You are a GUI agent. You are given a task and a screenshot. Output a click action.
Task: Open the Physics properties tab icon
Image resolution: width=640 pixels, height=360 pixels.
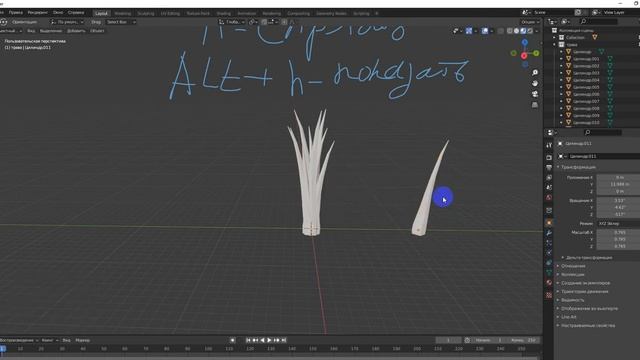[549, 253]
